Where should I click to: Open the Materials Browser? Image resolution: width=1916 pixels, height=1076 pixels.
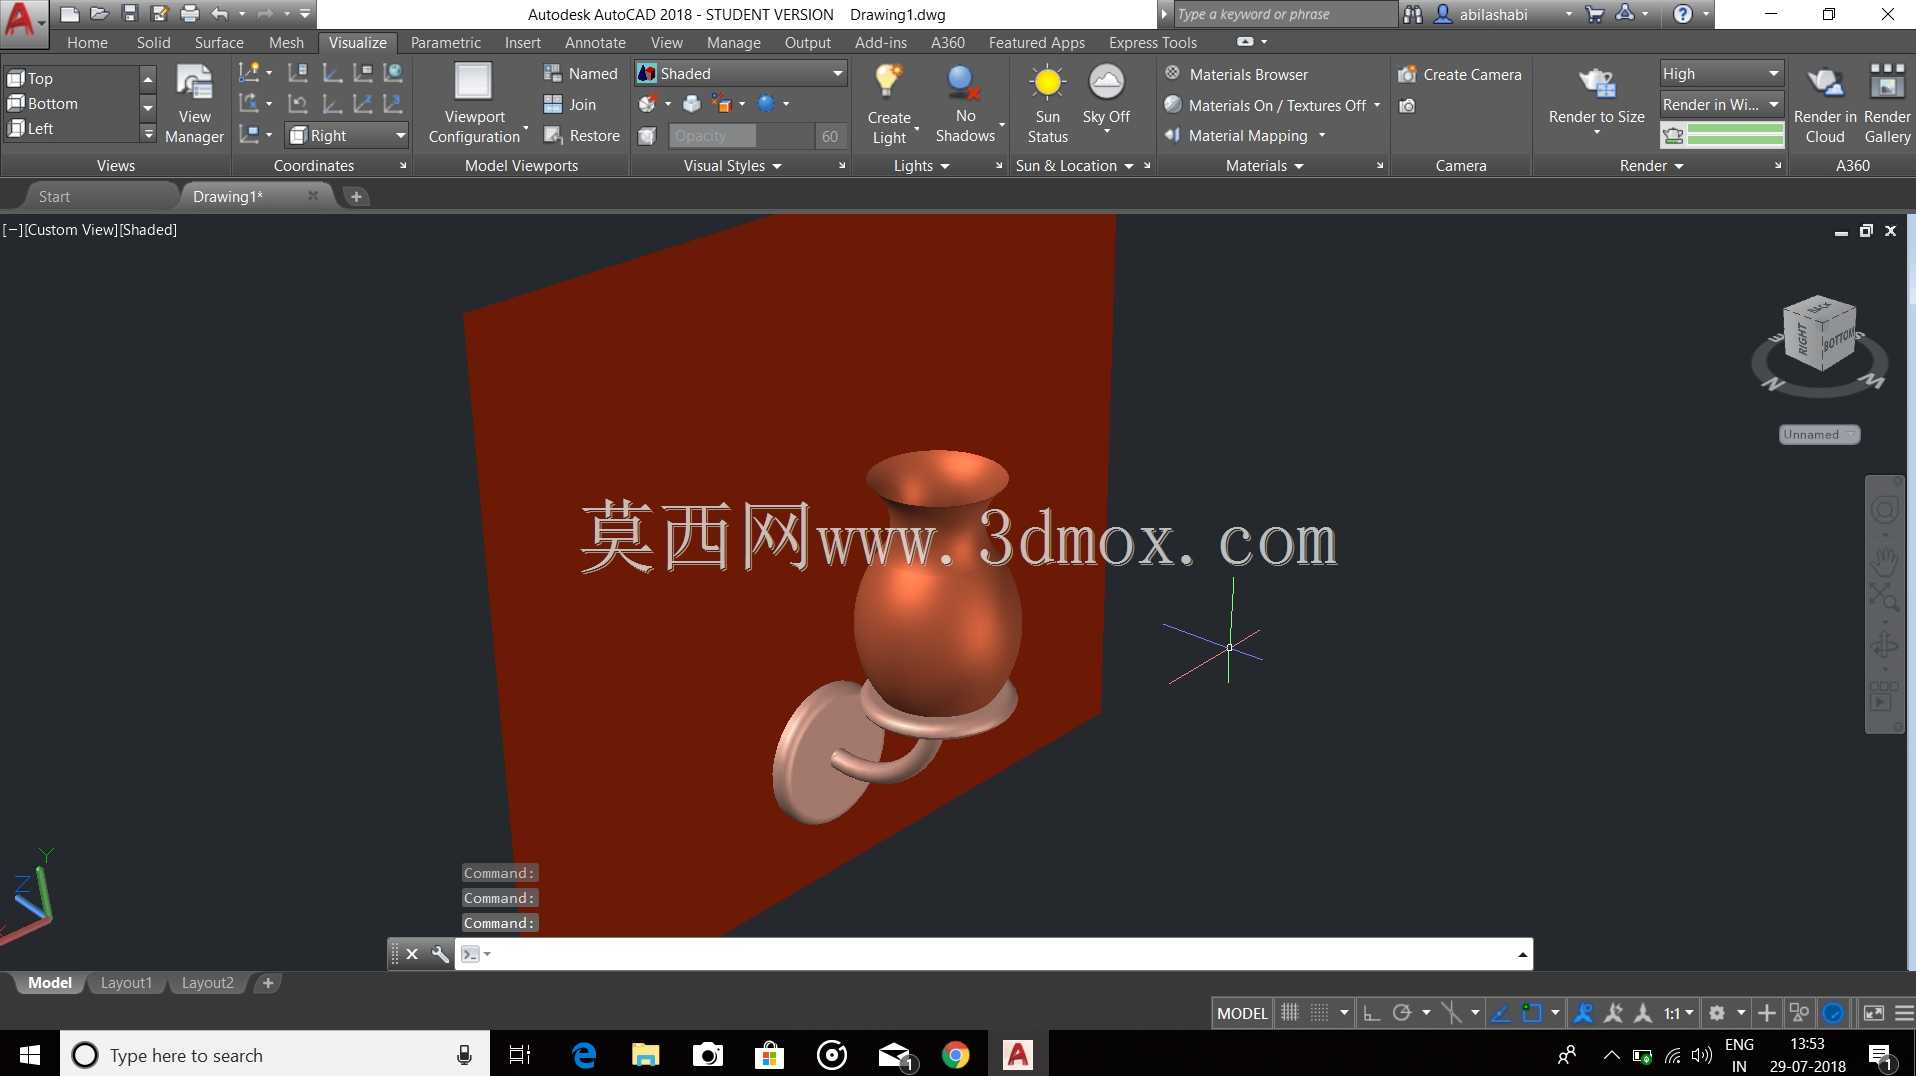point(1236,74)
